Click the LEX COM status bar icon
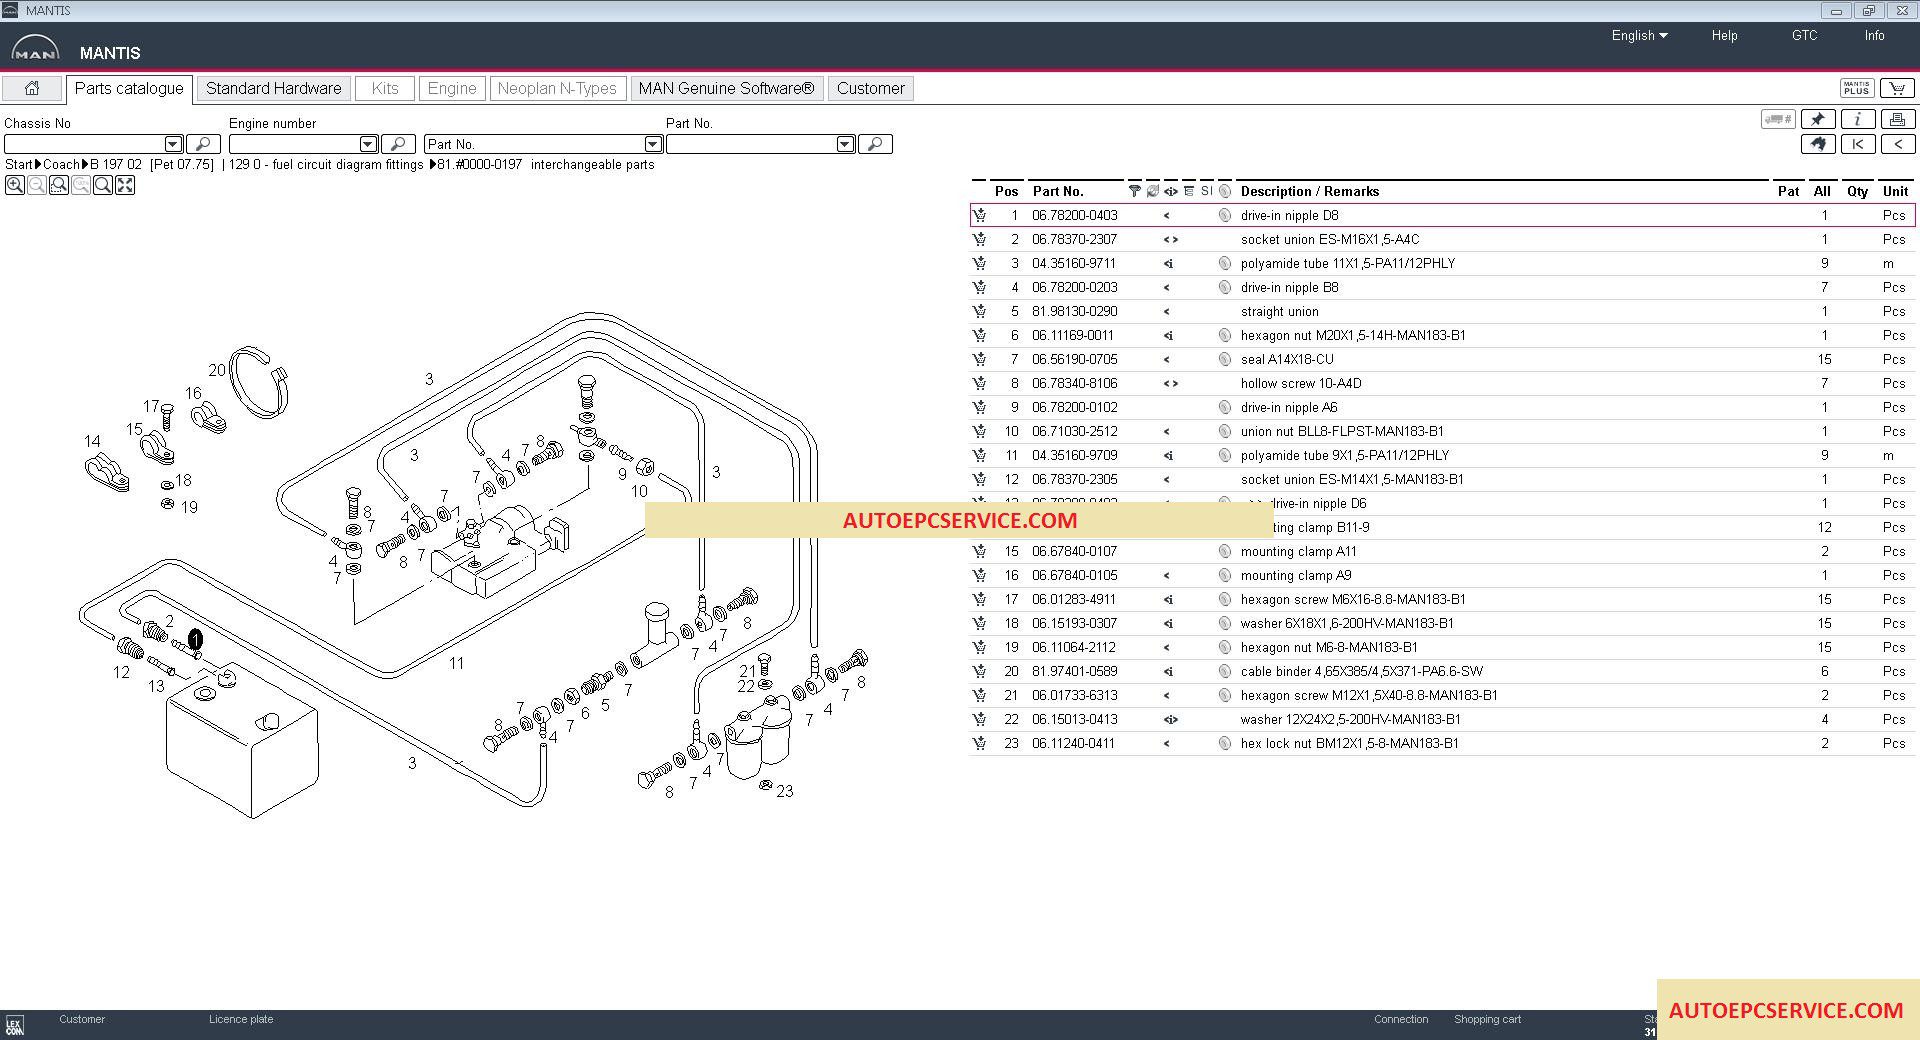This screenshot has height=1040, width=1920. [14, 1026]
